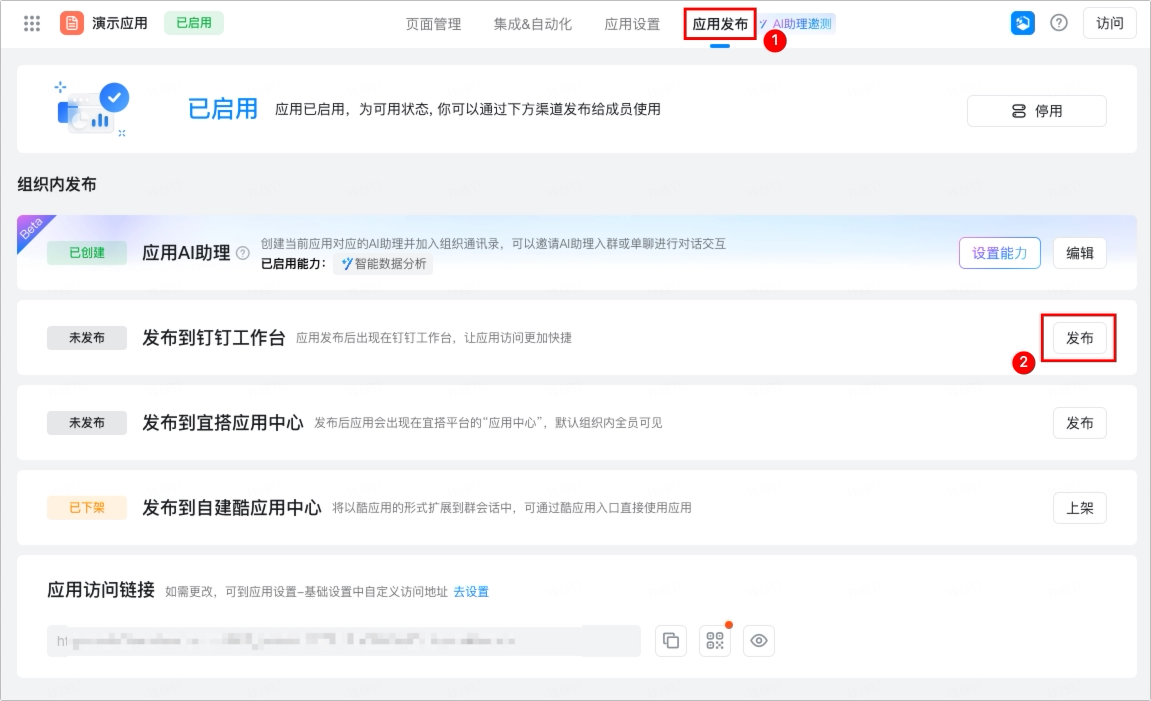The image size is (1151, 701).
Task: Open the help question mark icon
Action: (1059, 23)
